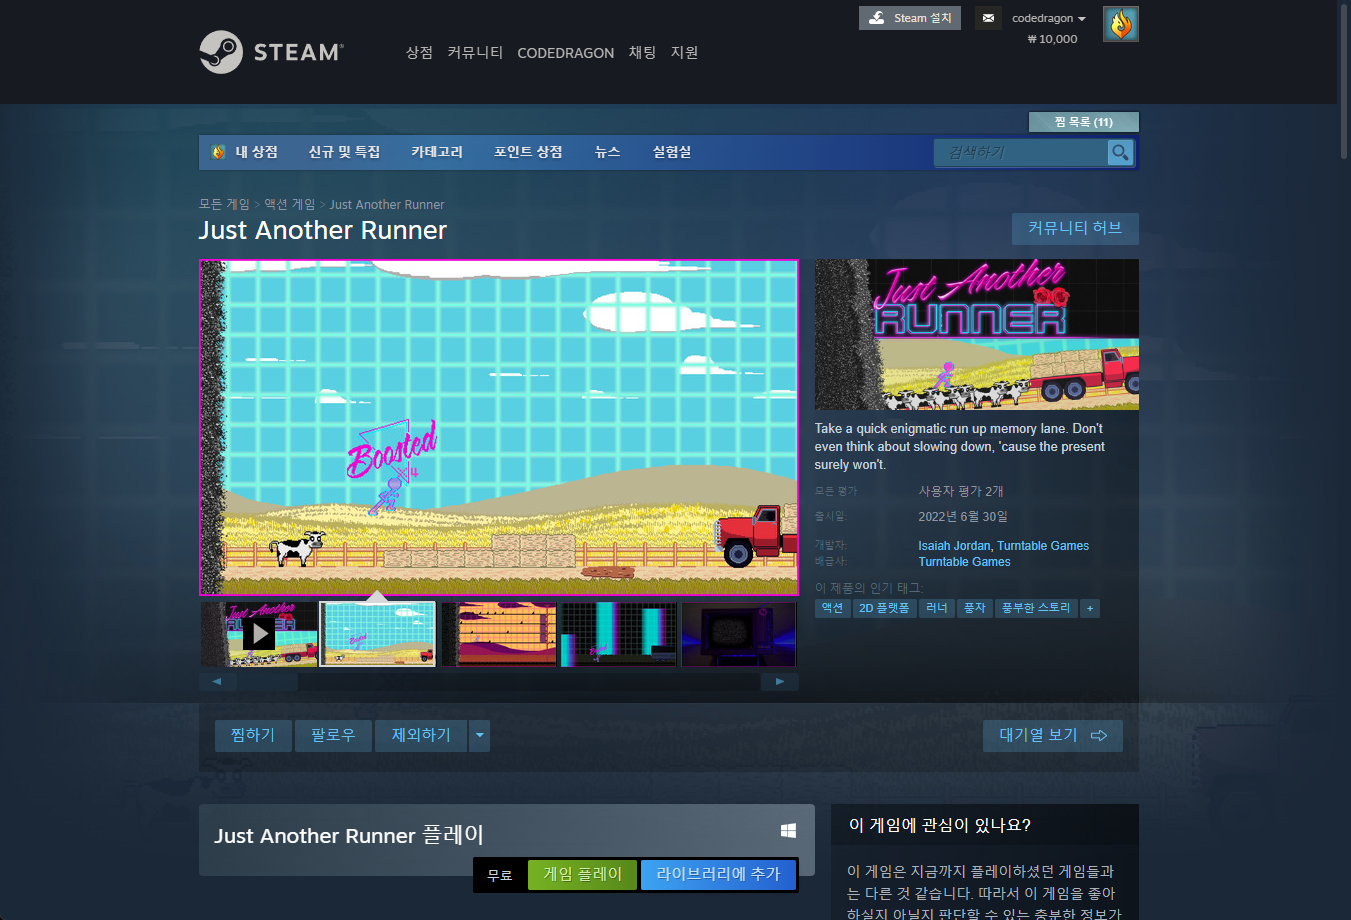Play the trailer video thumbnail
The width and height of the screenshot is (1351, 920).
tap(259, 633)
